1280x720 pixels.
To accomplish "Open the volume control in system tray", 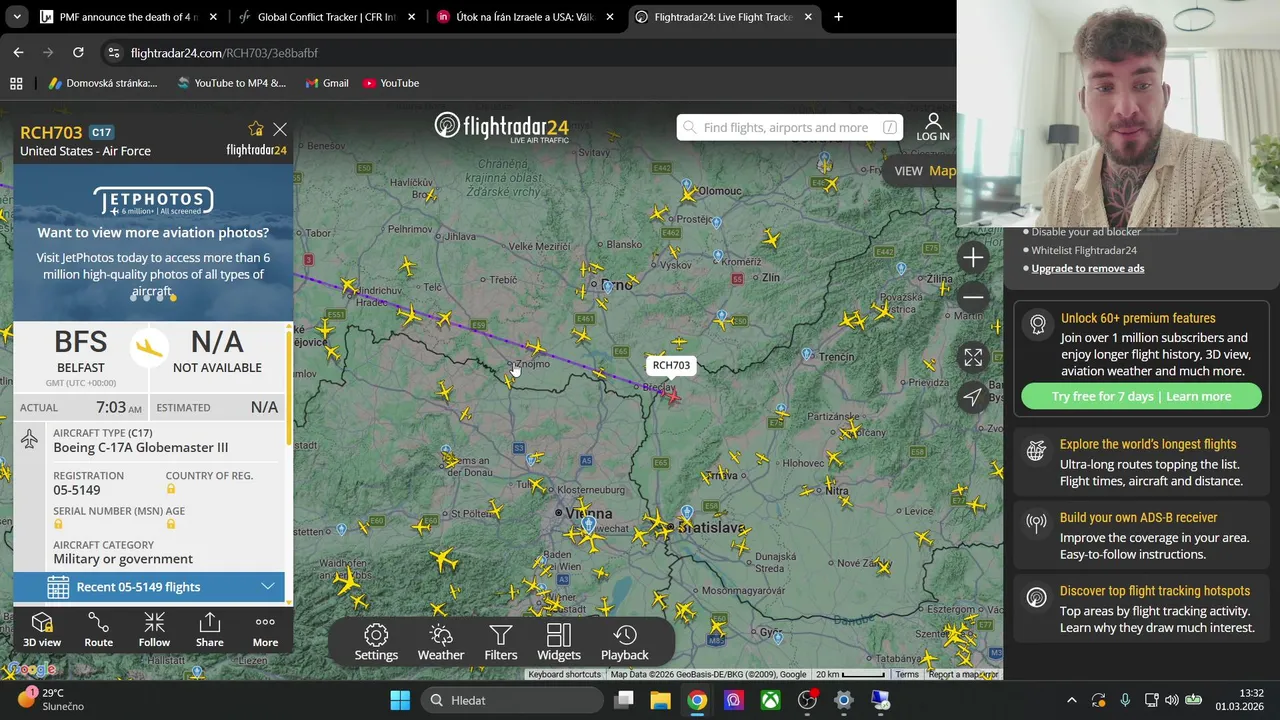I will pyautogui.click(x=1171, y=700).
